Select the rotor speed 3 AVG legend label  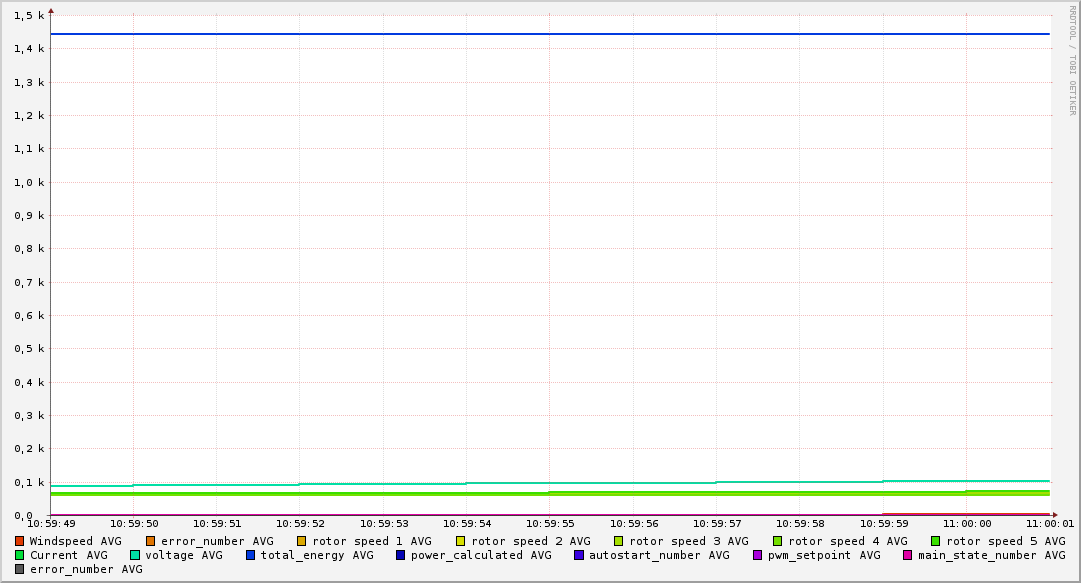click(688, 541)
